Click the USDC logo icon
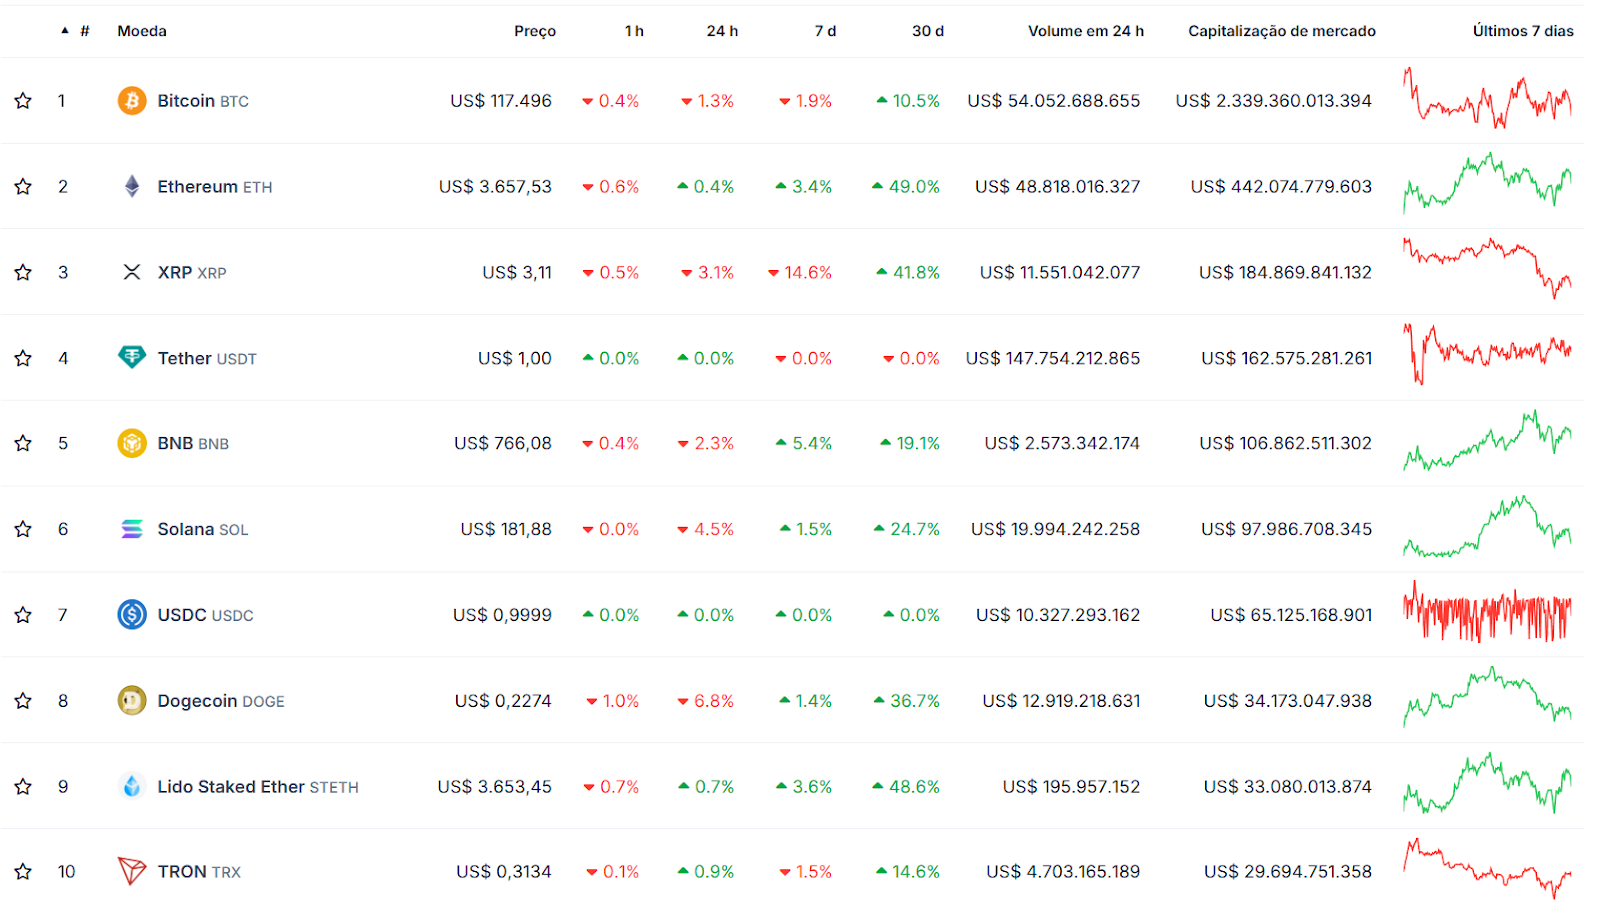1600x913 pixels. [x=132, y=614]
